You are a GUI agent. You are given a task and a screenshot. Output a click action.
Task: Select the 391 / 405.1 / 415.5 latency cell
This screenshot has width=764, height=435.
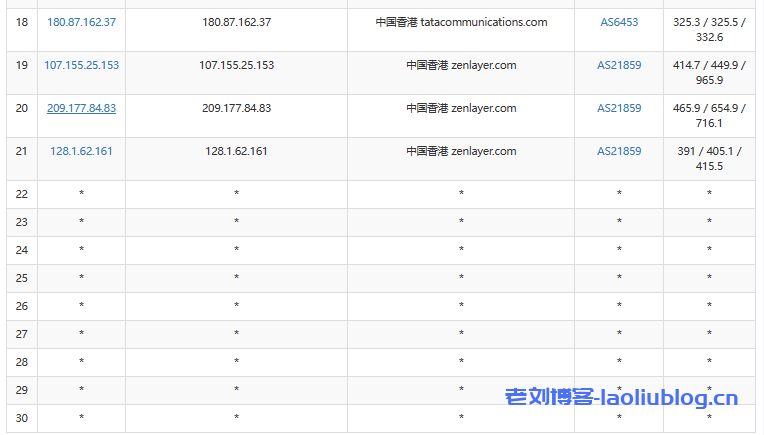click(x=709, y=158)
